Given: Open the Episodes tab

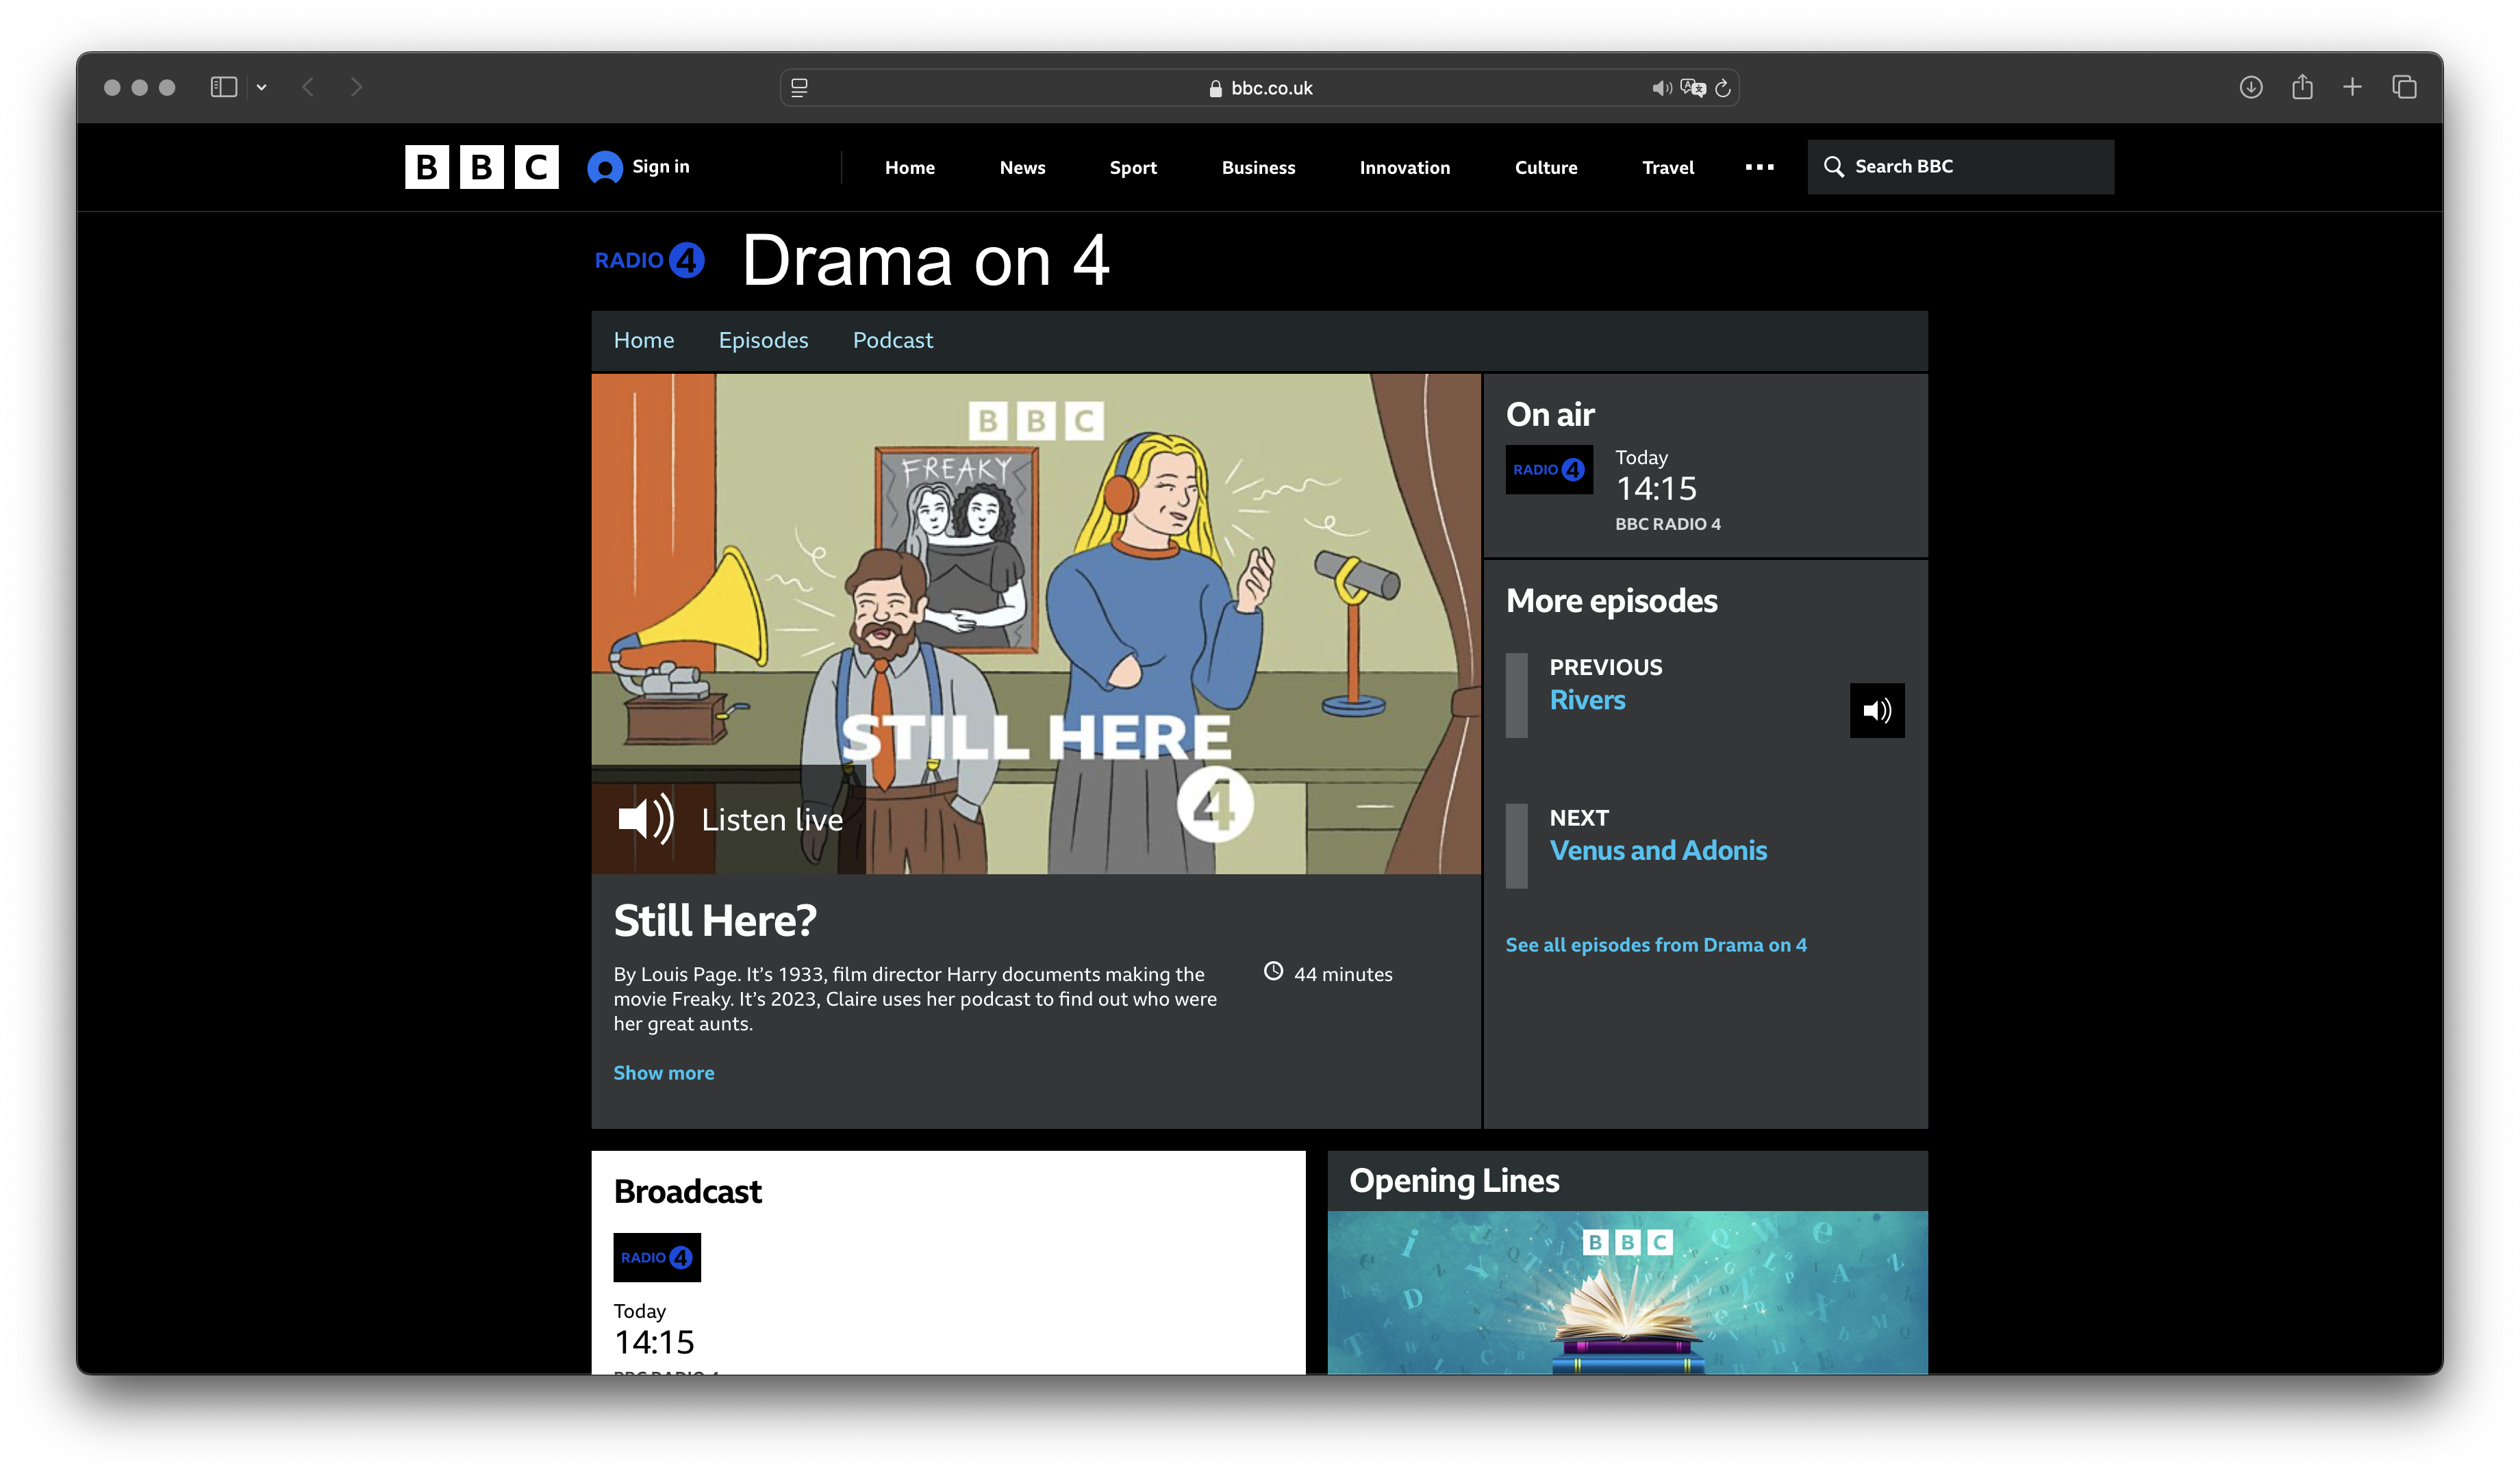Looking at the screenshot, I should [763, 340].
